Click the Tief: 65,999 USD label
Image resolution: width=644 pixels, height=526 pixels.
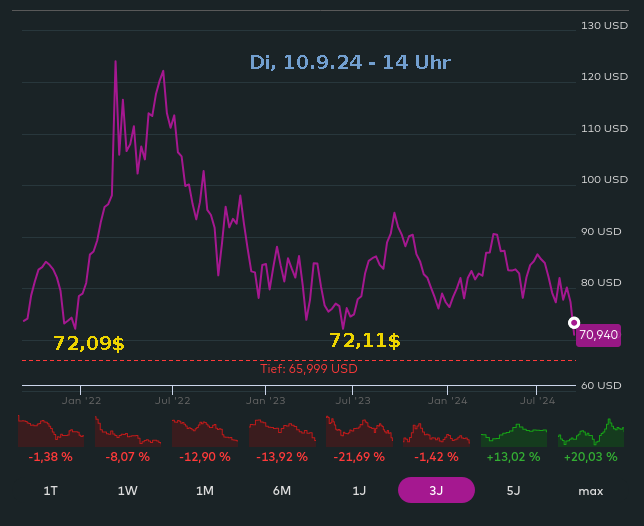(309, 369)
